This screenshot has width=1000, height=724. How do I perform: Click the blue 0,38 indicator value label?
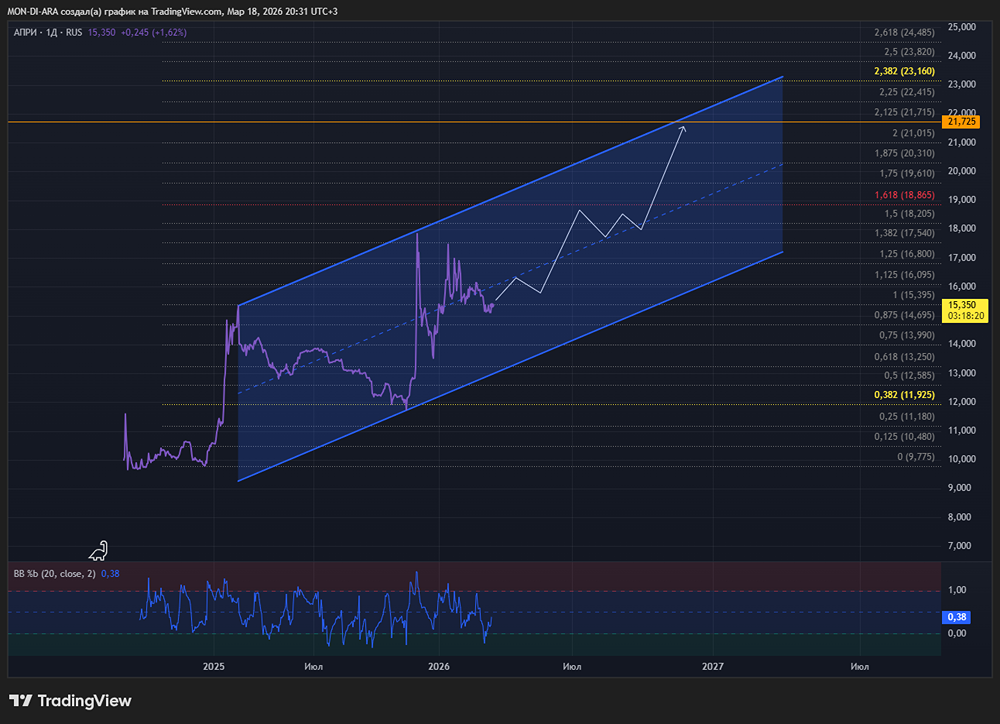[x=957, y=617]
